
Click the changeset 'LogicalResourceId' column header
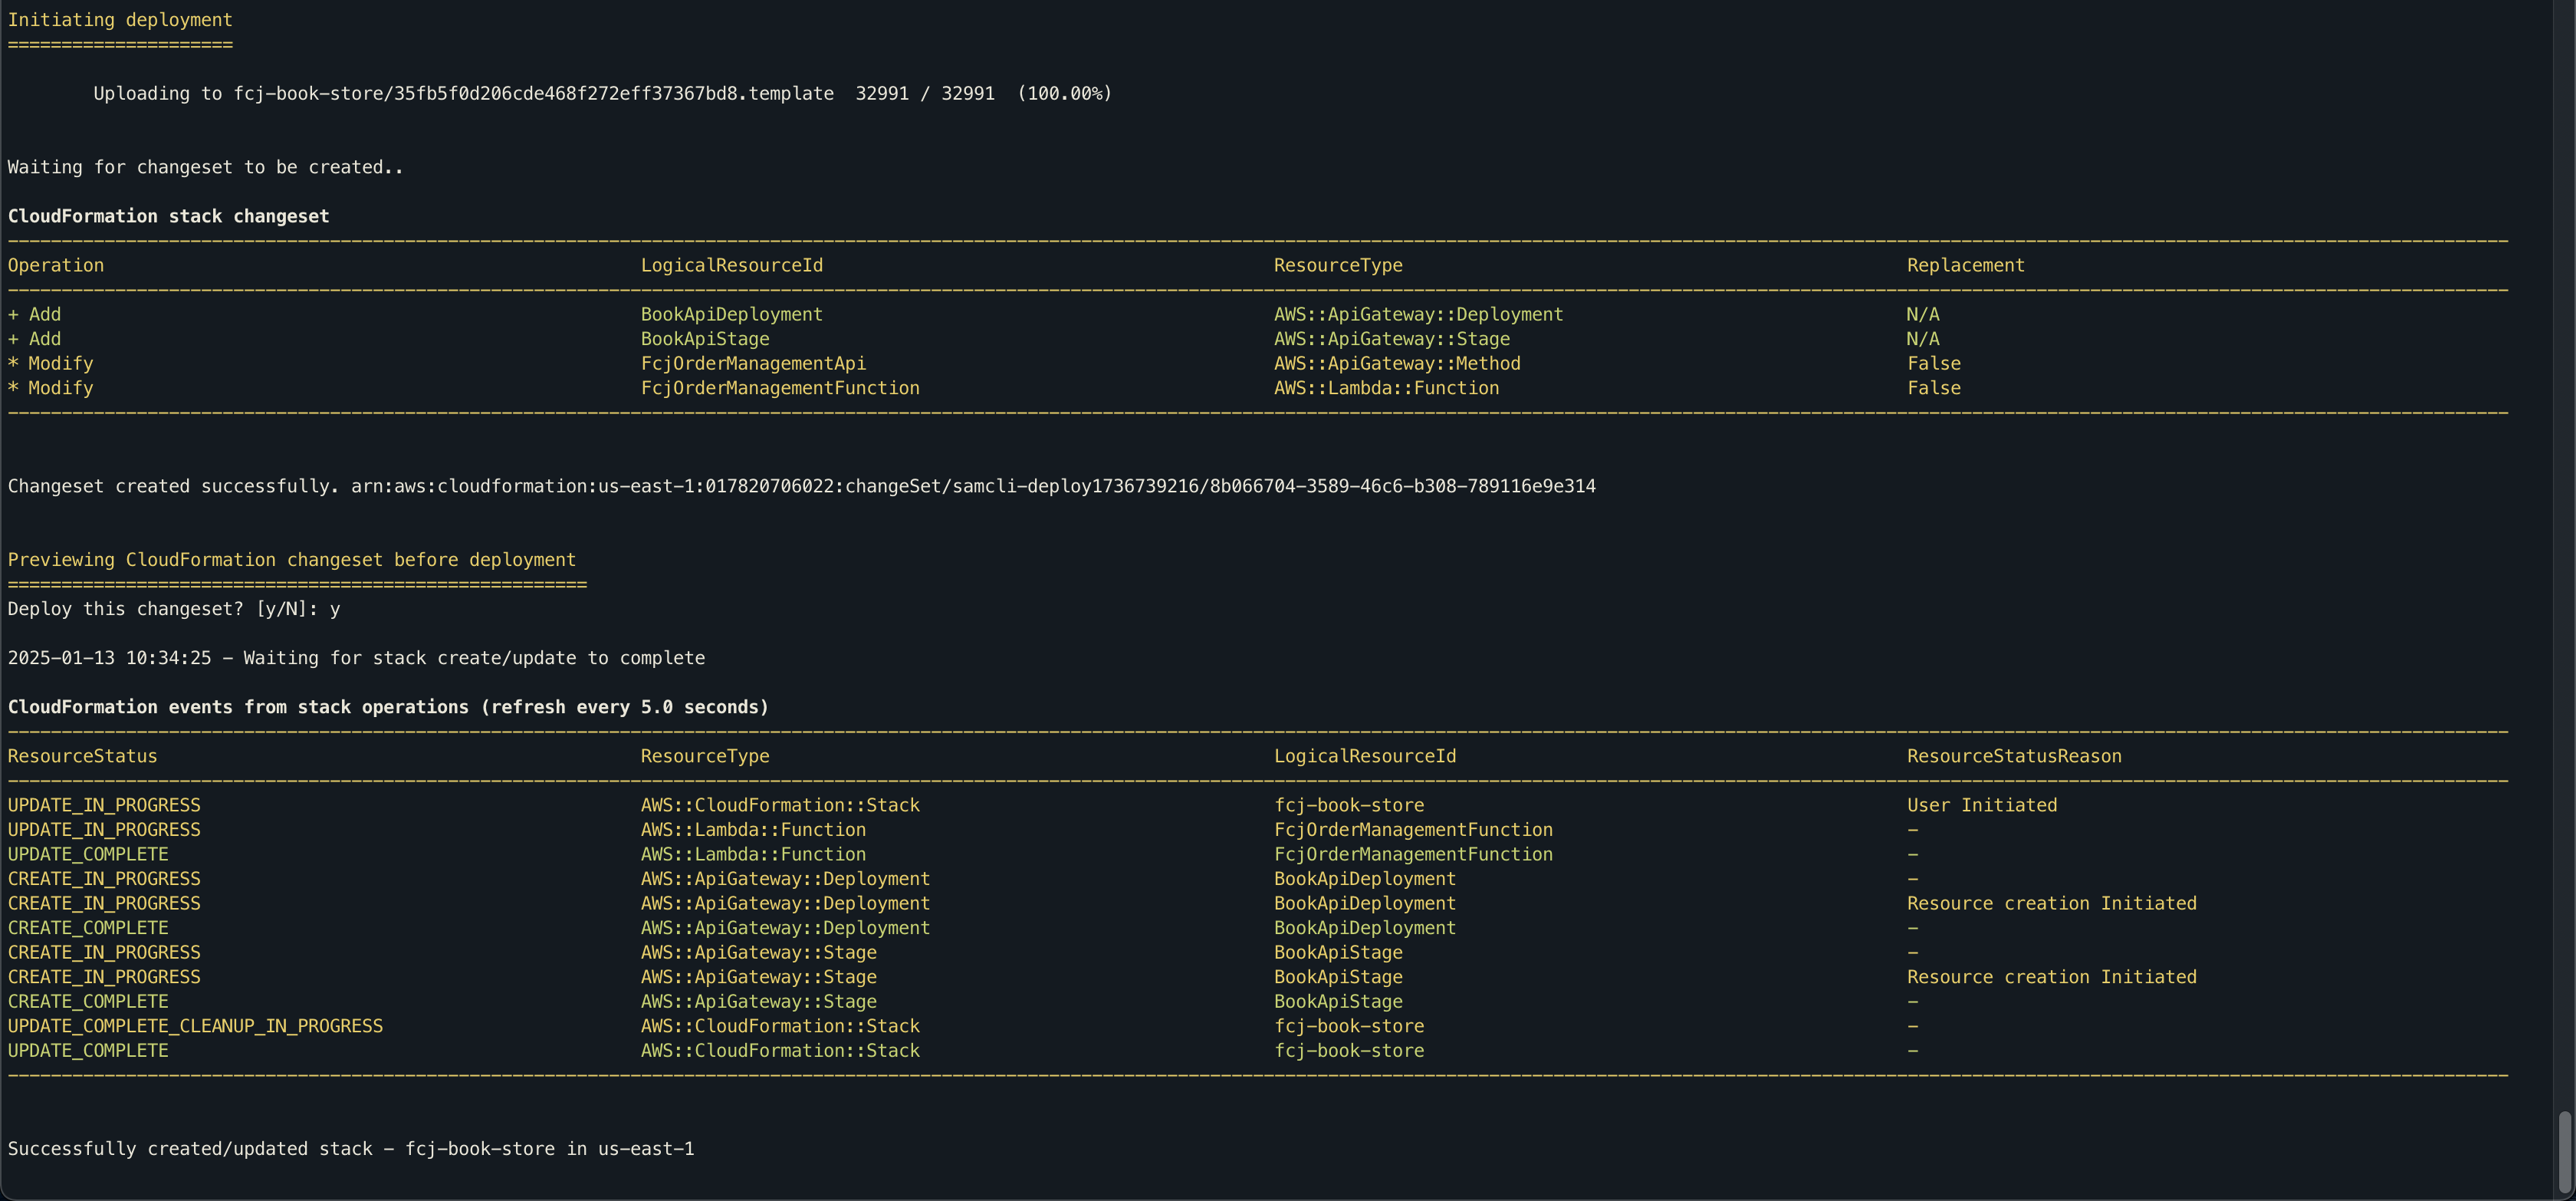(x=732, y=265)
